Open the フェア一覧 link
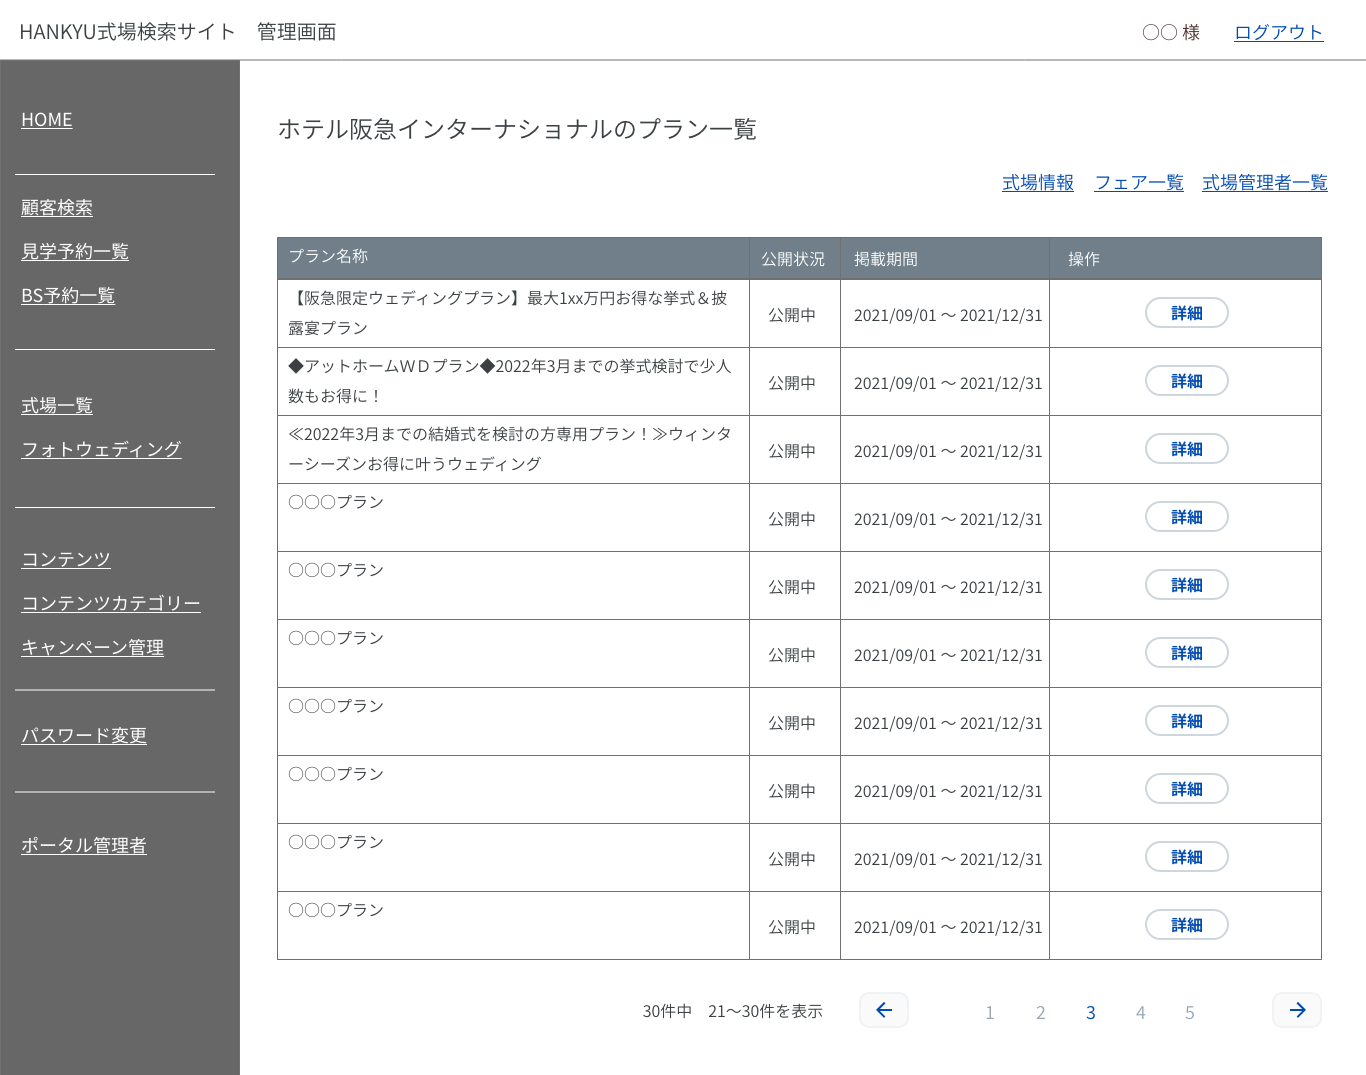 click(1139, 183)
